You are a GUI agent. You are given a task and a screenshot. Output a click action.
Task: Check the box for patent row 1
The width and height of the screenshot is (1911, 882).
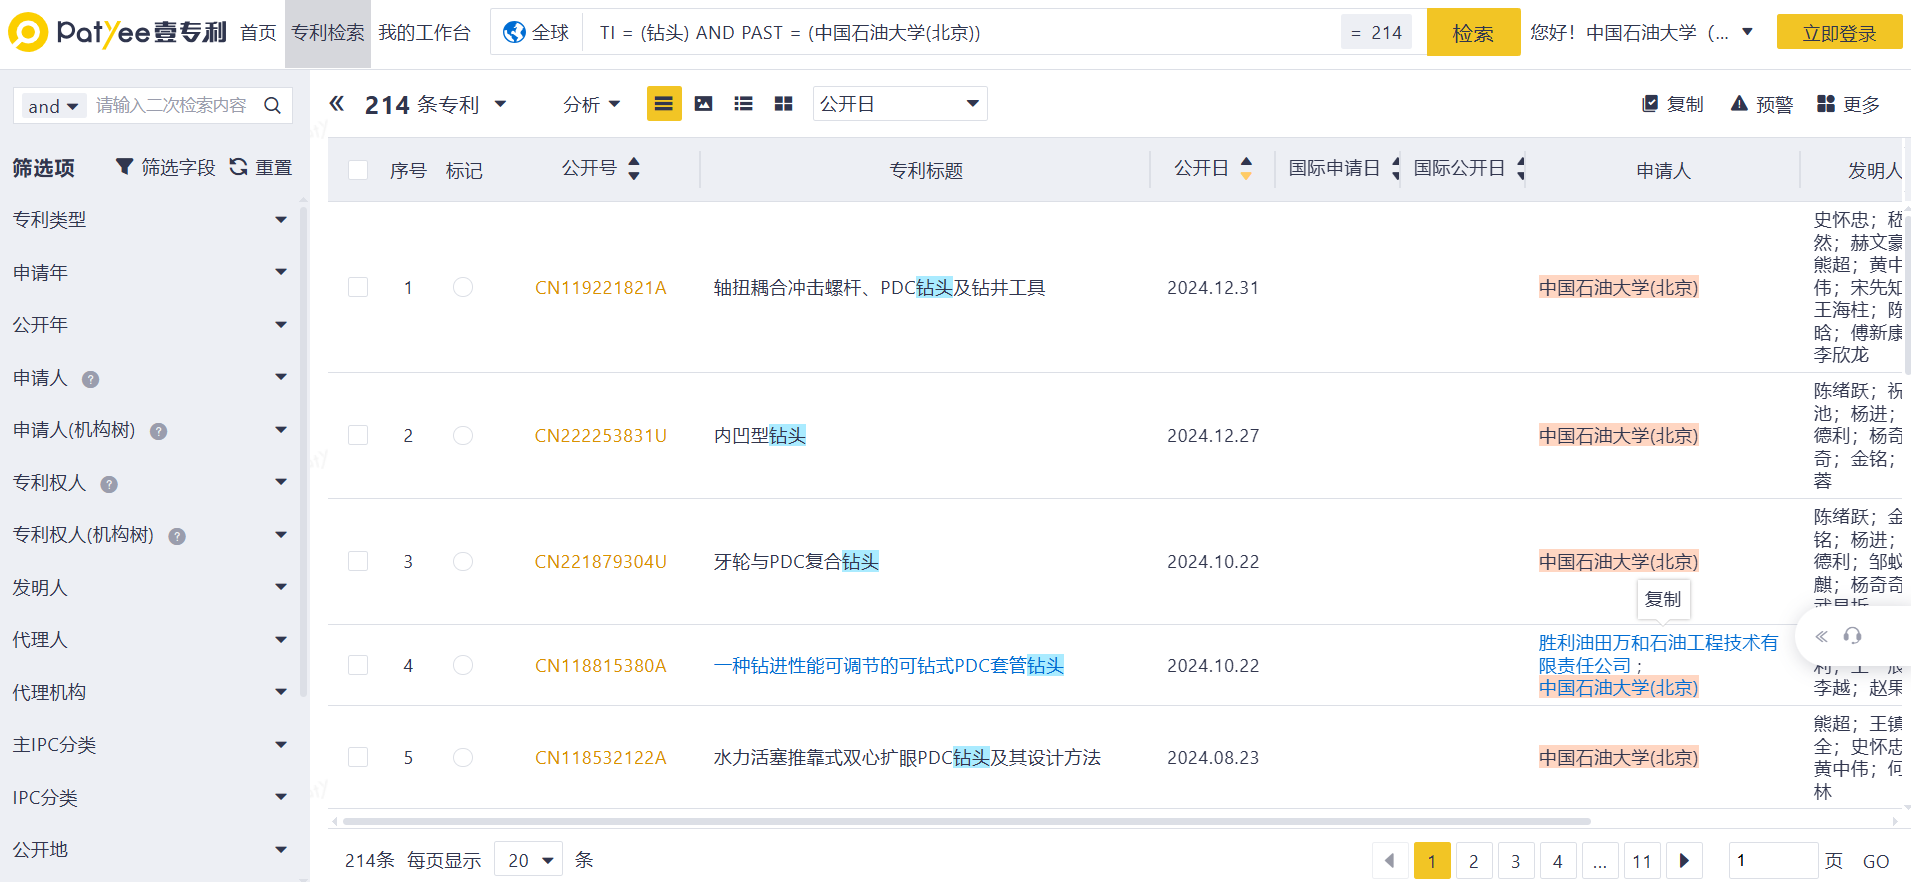tap(358, 288)
